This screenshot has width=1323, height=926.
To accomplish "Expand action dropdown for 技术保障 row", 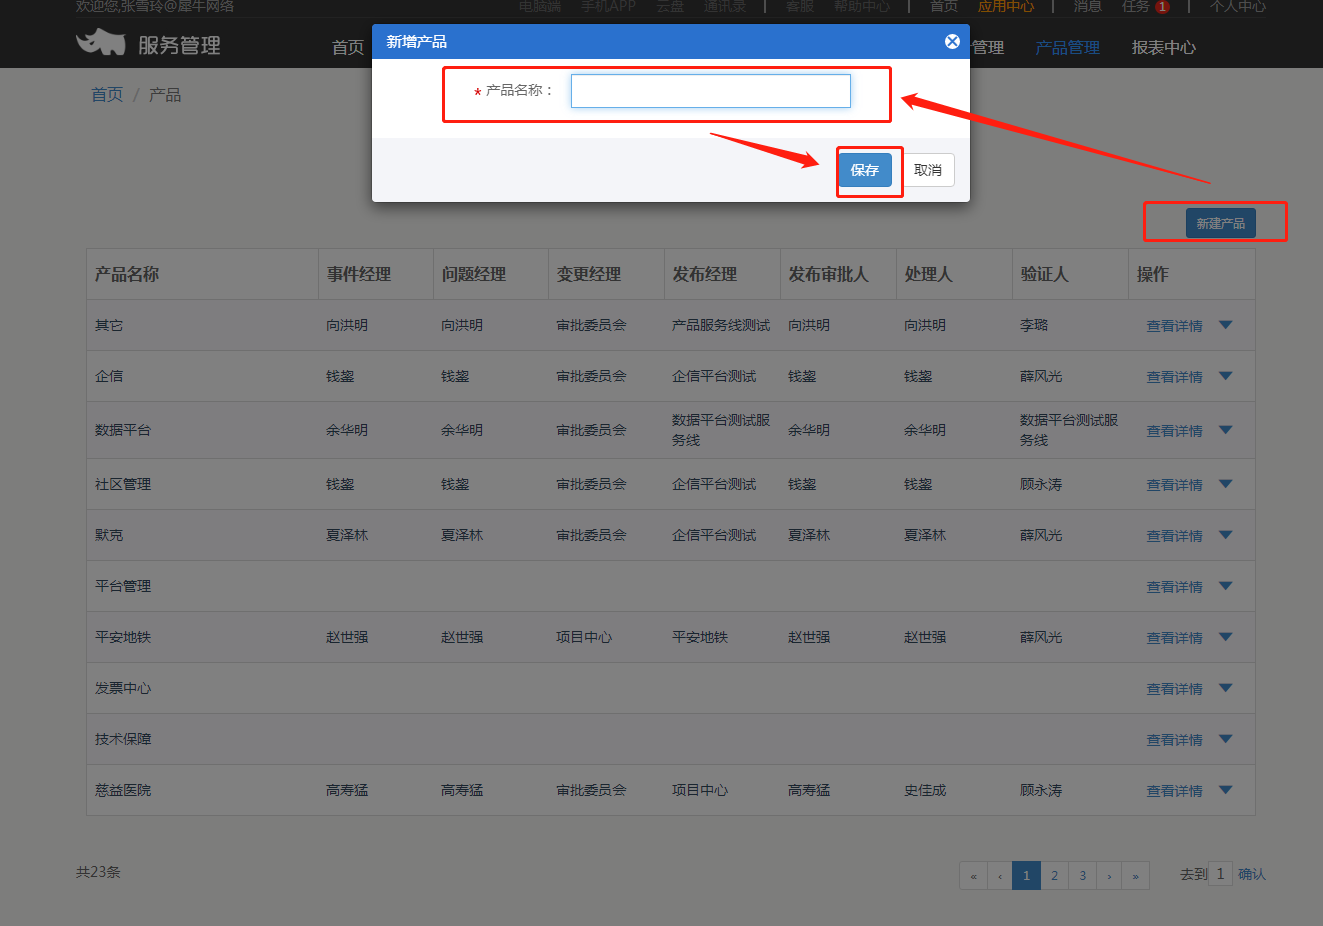I will click(x=1226, y=739).
